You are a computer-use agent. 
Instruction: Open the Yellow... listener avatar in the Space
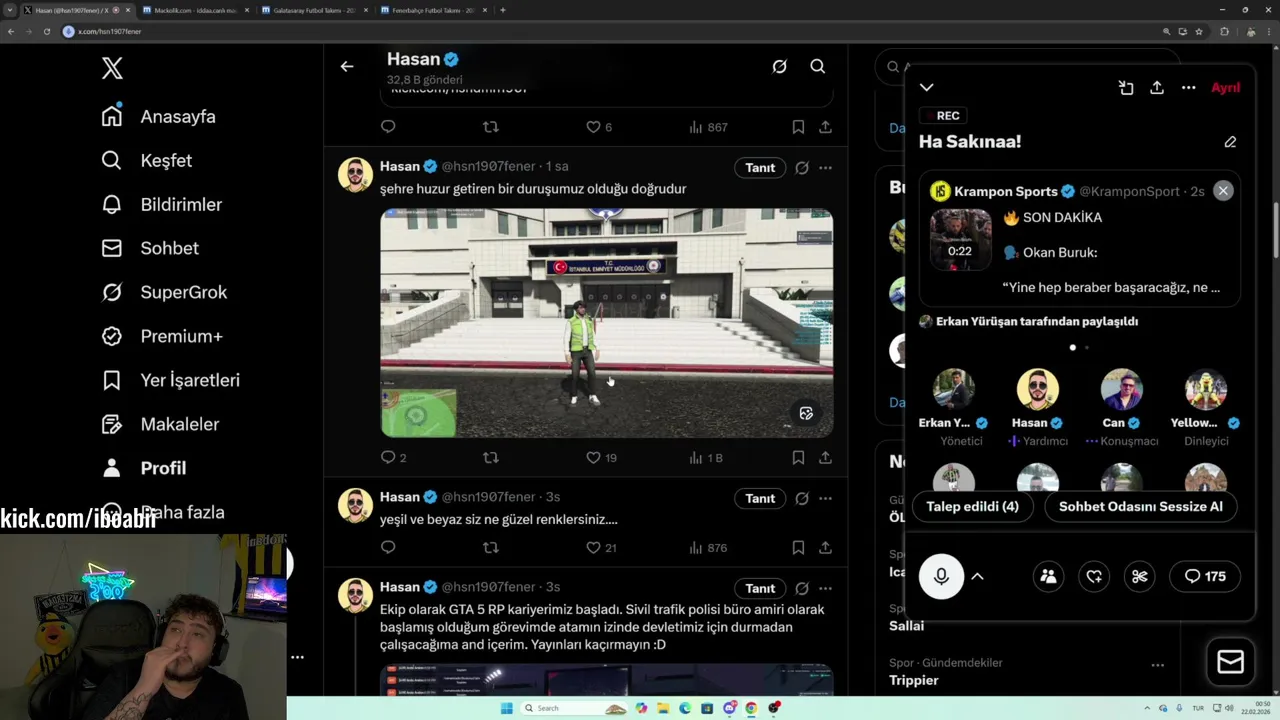point(1205,390)
